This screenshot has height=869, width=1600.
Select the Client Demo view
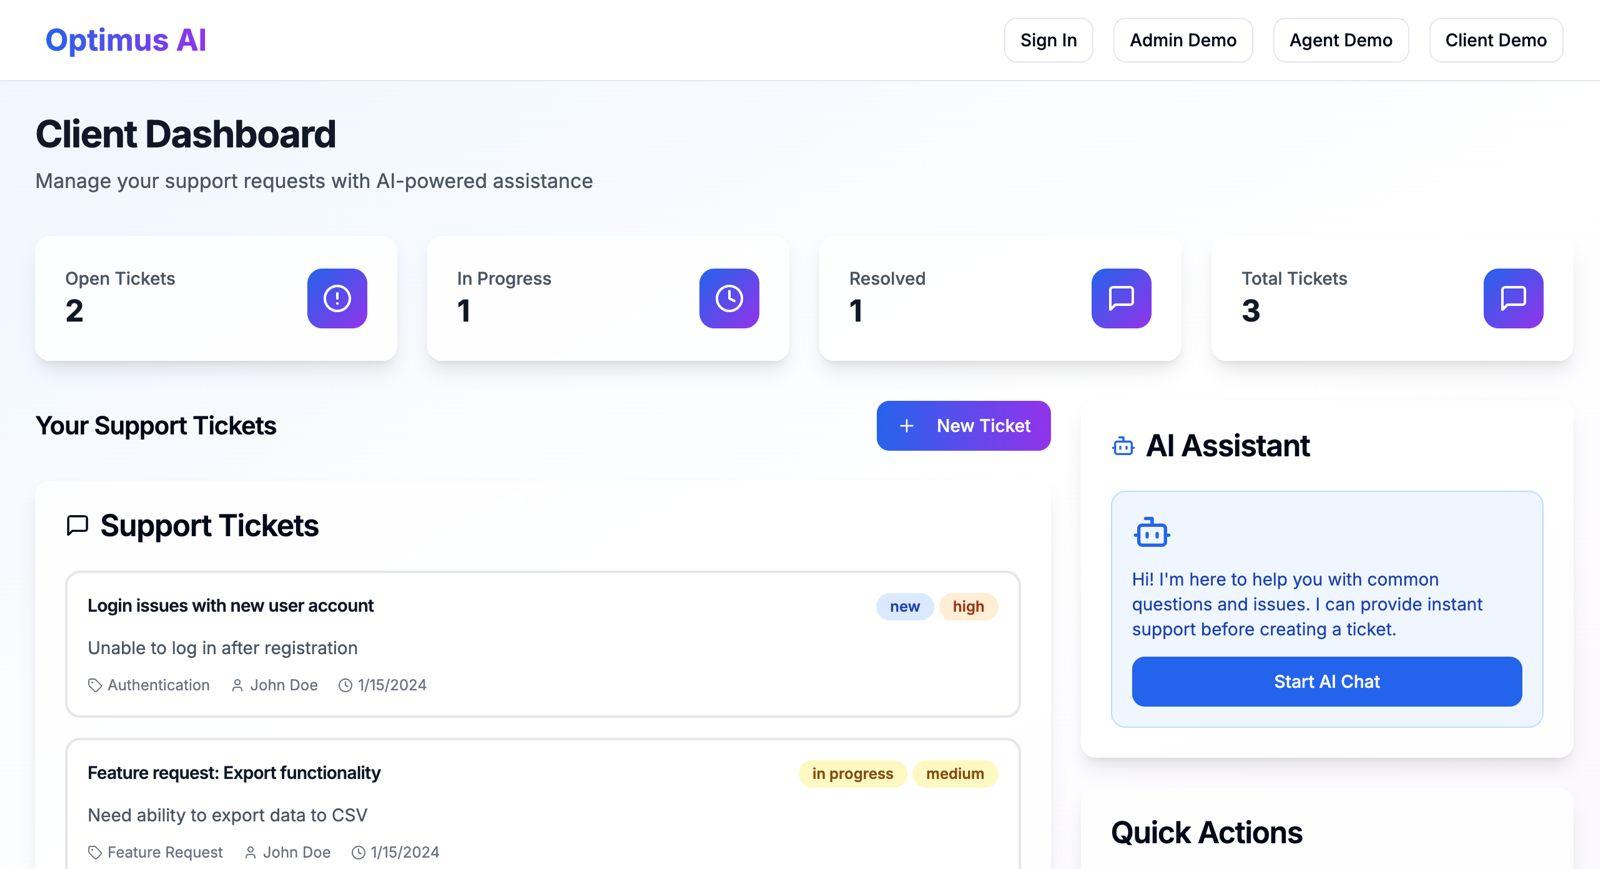(1495, 40)
